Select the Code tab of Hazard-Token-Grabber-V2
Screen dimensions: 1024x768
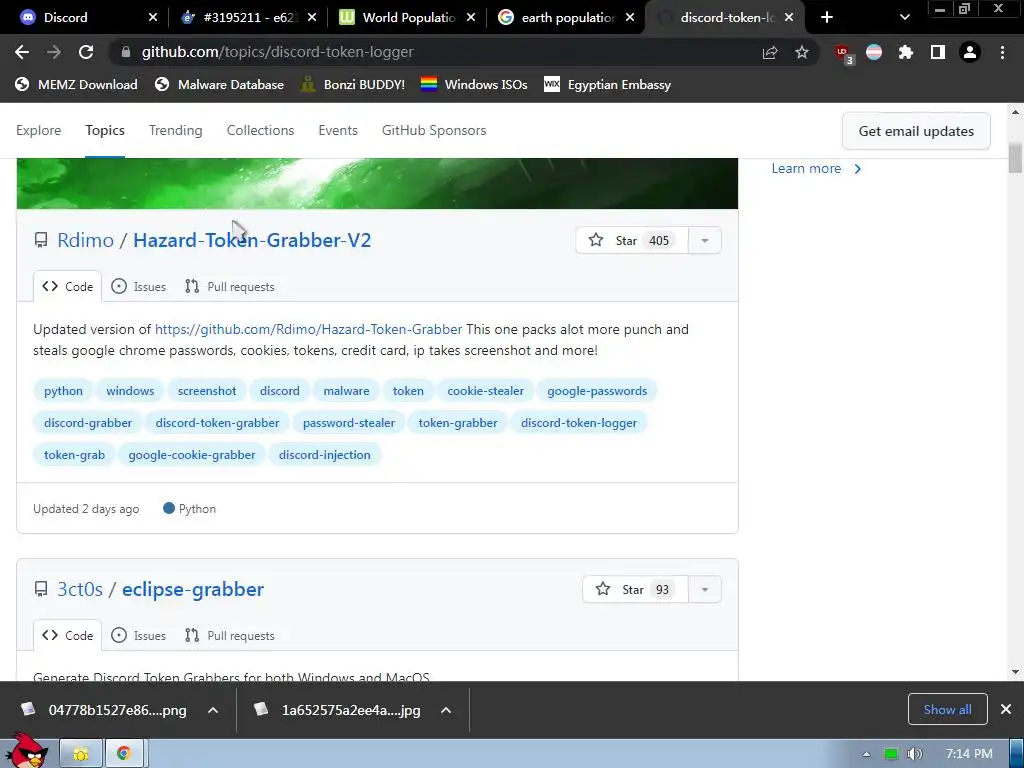67,287
